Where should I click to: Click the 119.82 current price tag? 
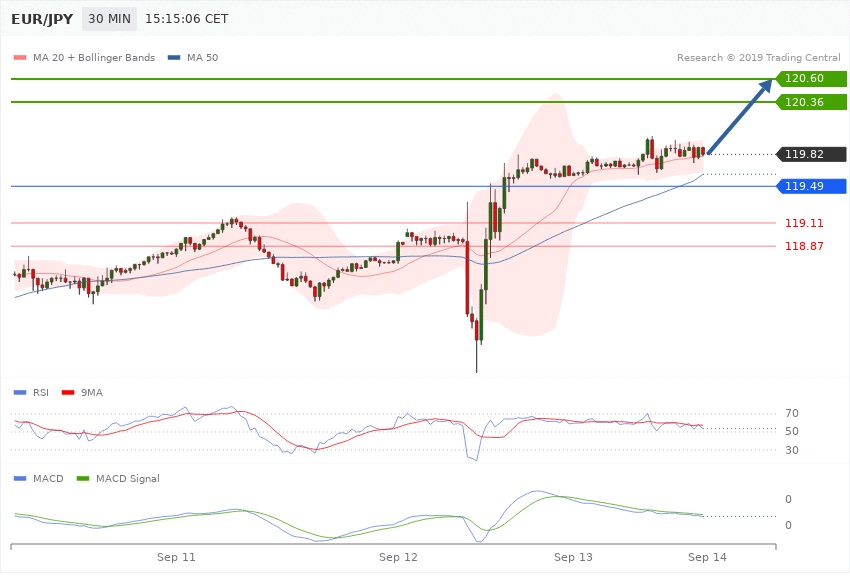[x=812, y=154]
